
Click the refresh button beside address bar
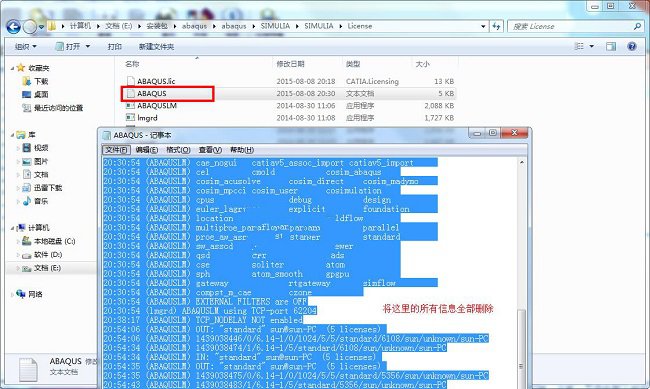click(x=496, y=26)
